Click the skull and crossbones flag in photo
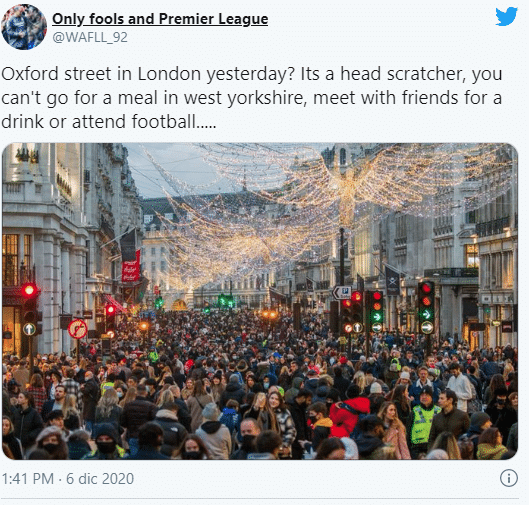Screen dimensions: 529x505 (392, 281)
